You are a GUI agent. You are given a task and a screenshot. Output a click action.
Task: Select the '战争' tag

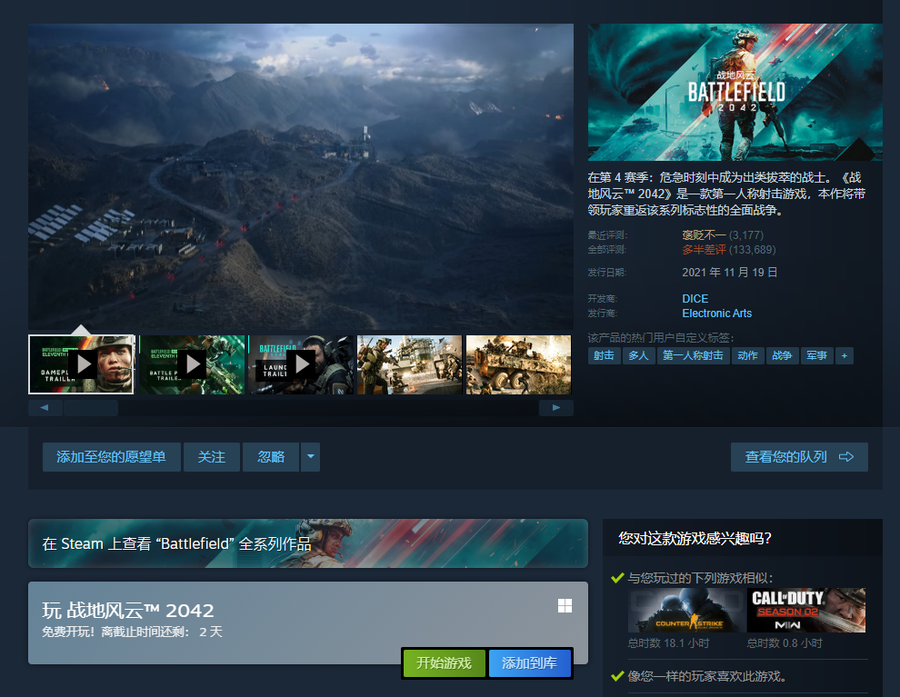(x=782, y=356)
